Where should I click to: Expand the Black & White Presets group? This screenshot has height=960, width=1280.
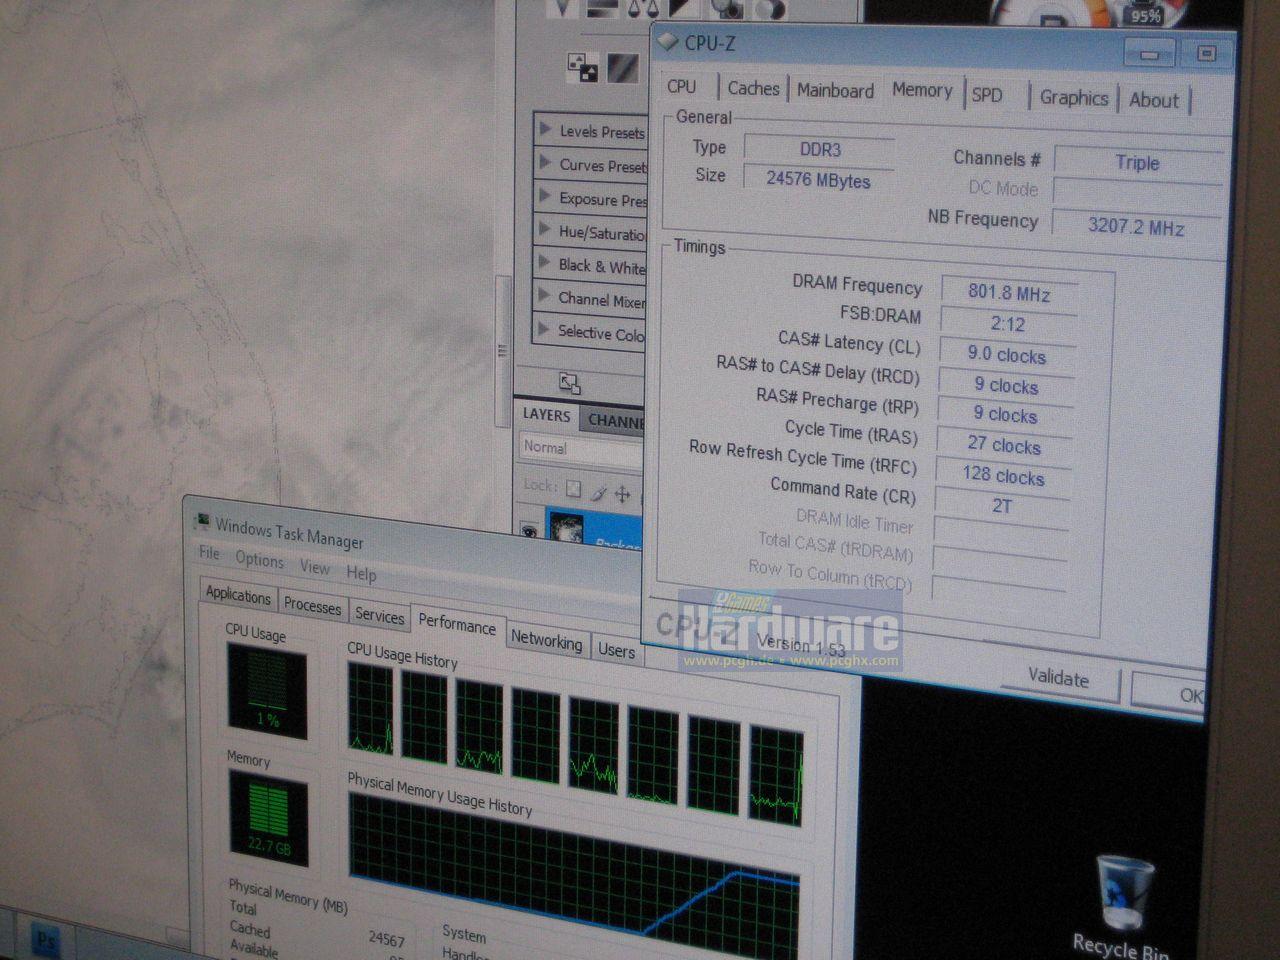click(x=545, y=262)
